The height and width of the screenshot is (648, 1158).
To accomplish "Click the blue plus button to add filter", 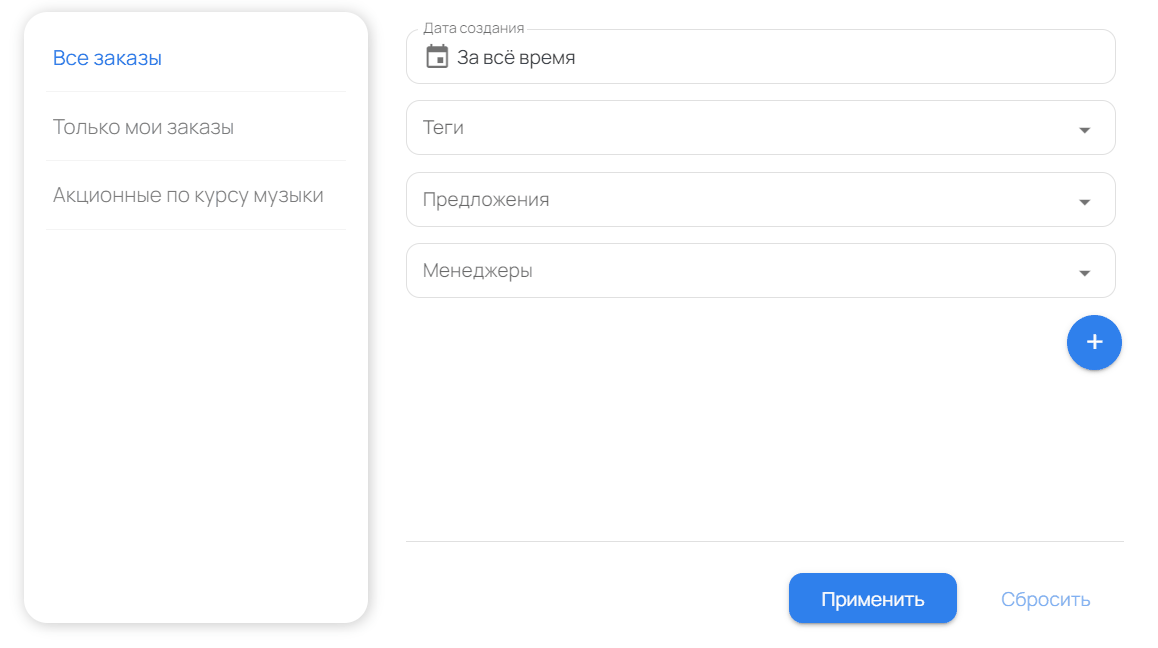I will (1094, 342).
